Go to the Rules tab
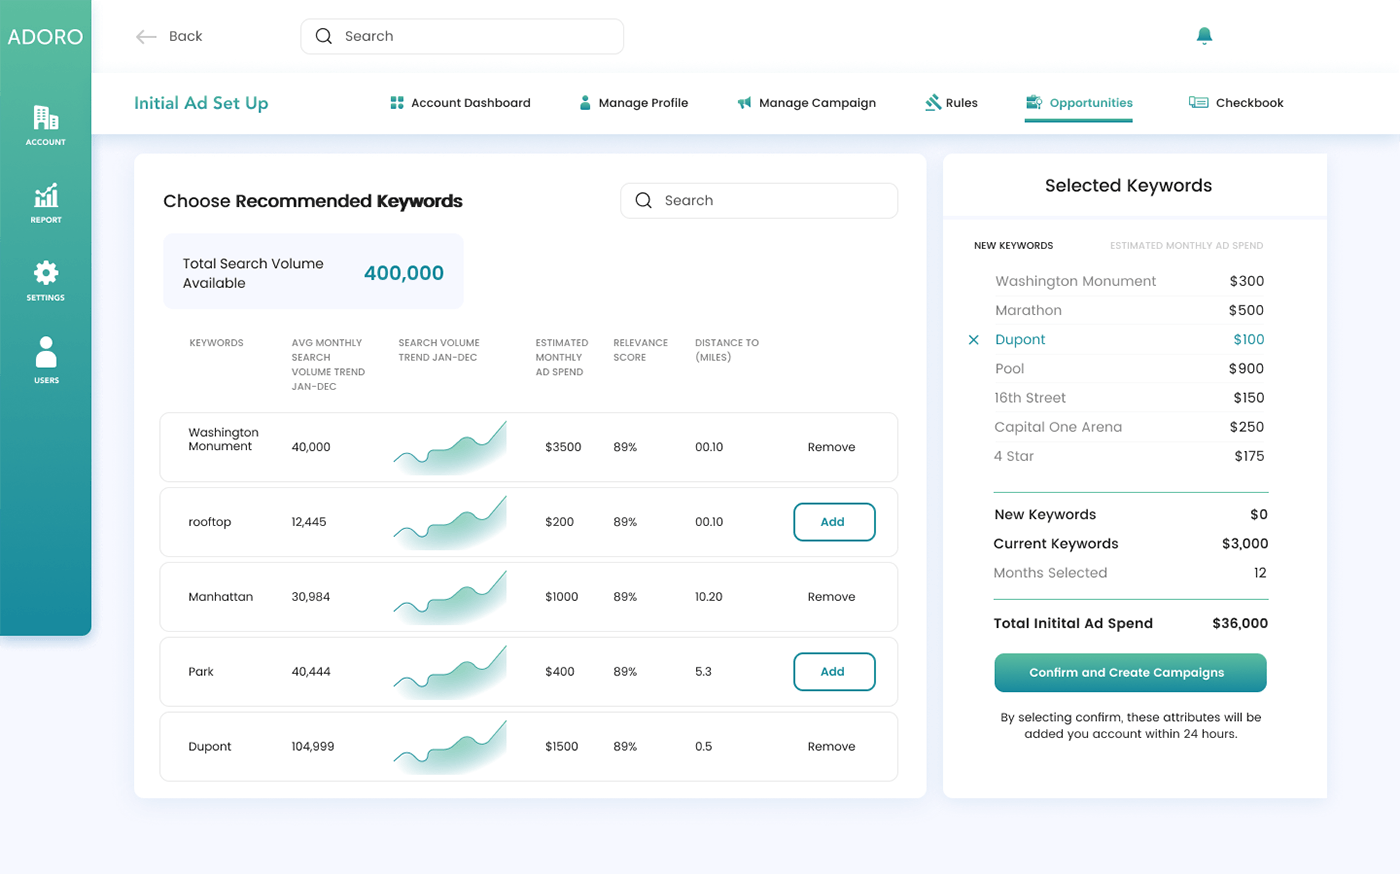 coord(951,103)
